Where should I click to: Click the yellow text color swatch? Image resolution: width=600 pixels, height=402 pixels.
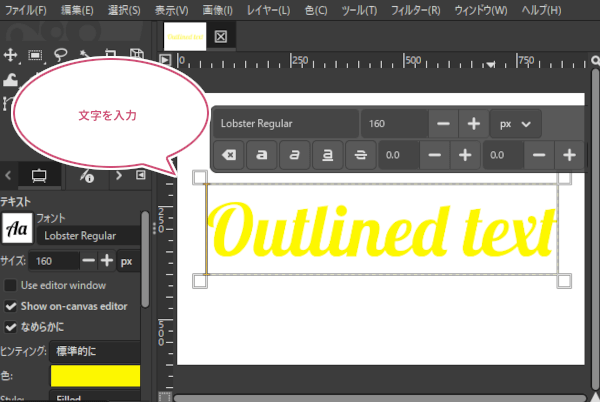(93, 376)
